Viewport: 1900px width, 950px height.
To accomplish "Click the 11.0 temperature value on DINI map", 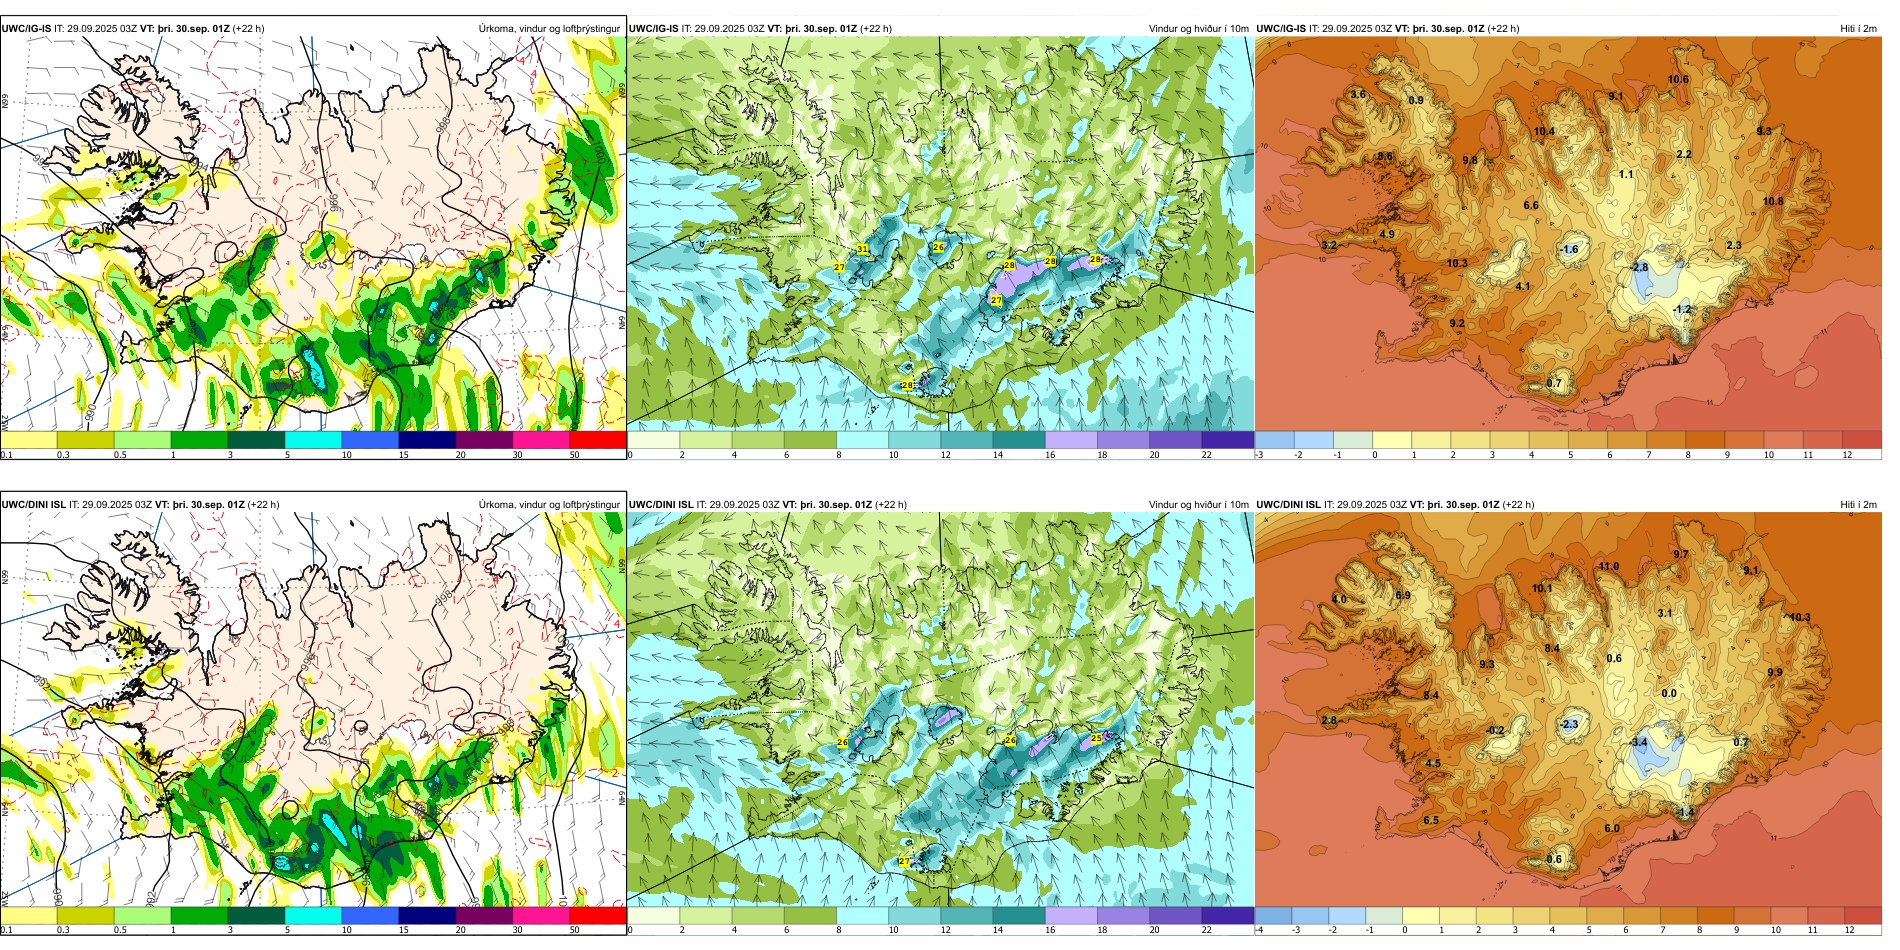I will click(1608, 566).
